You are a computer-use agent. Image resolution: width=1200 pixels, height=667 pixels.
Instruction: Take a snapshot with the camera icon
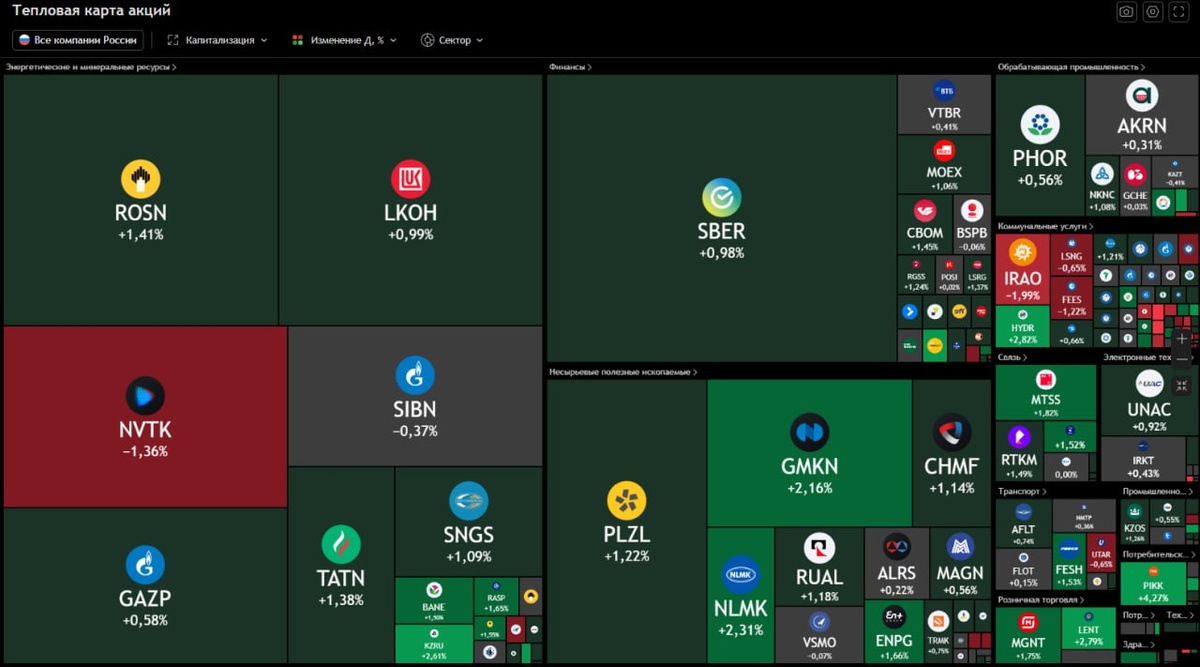click(x=1127, y=12)
